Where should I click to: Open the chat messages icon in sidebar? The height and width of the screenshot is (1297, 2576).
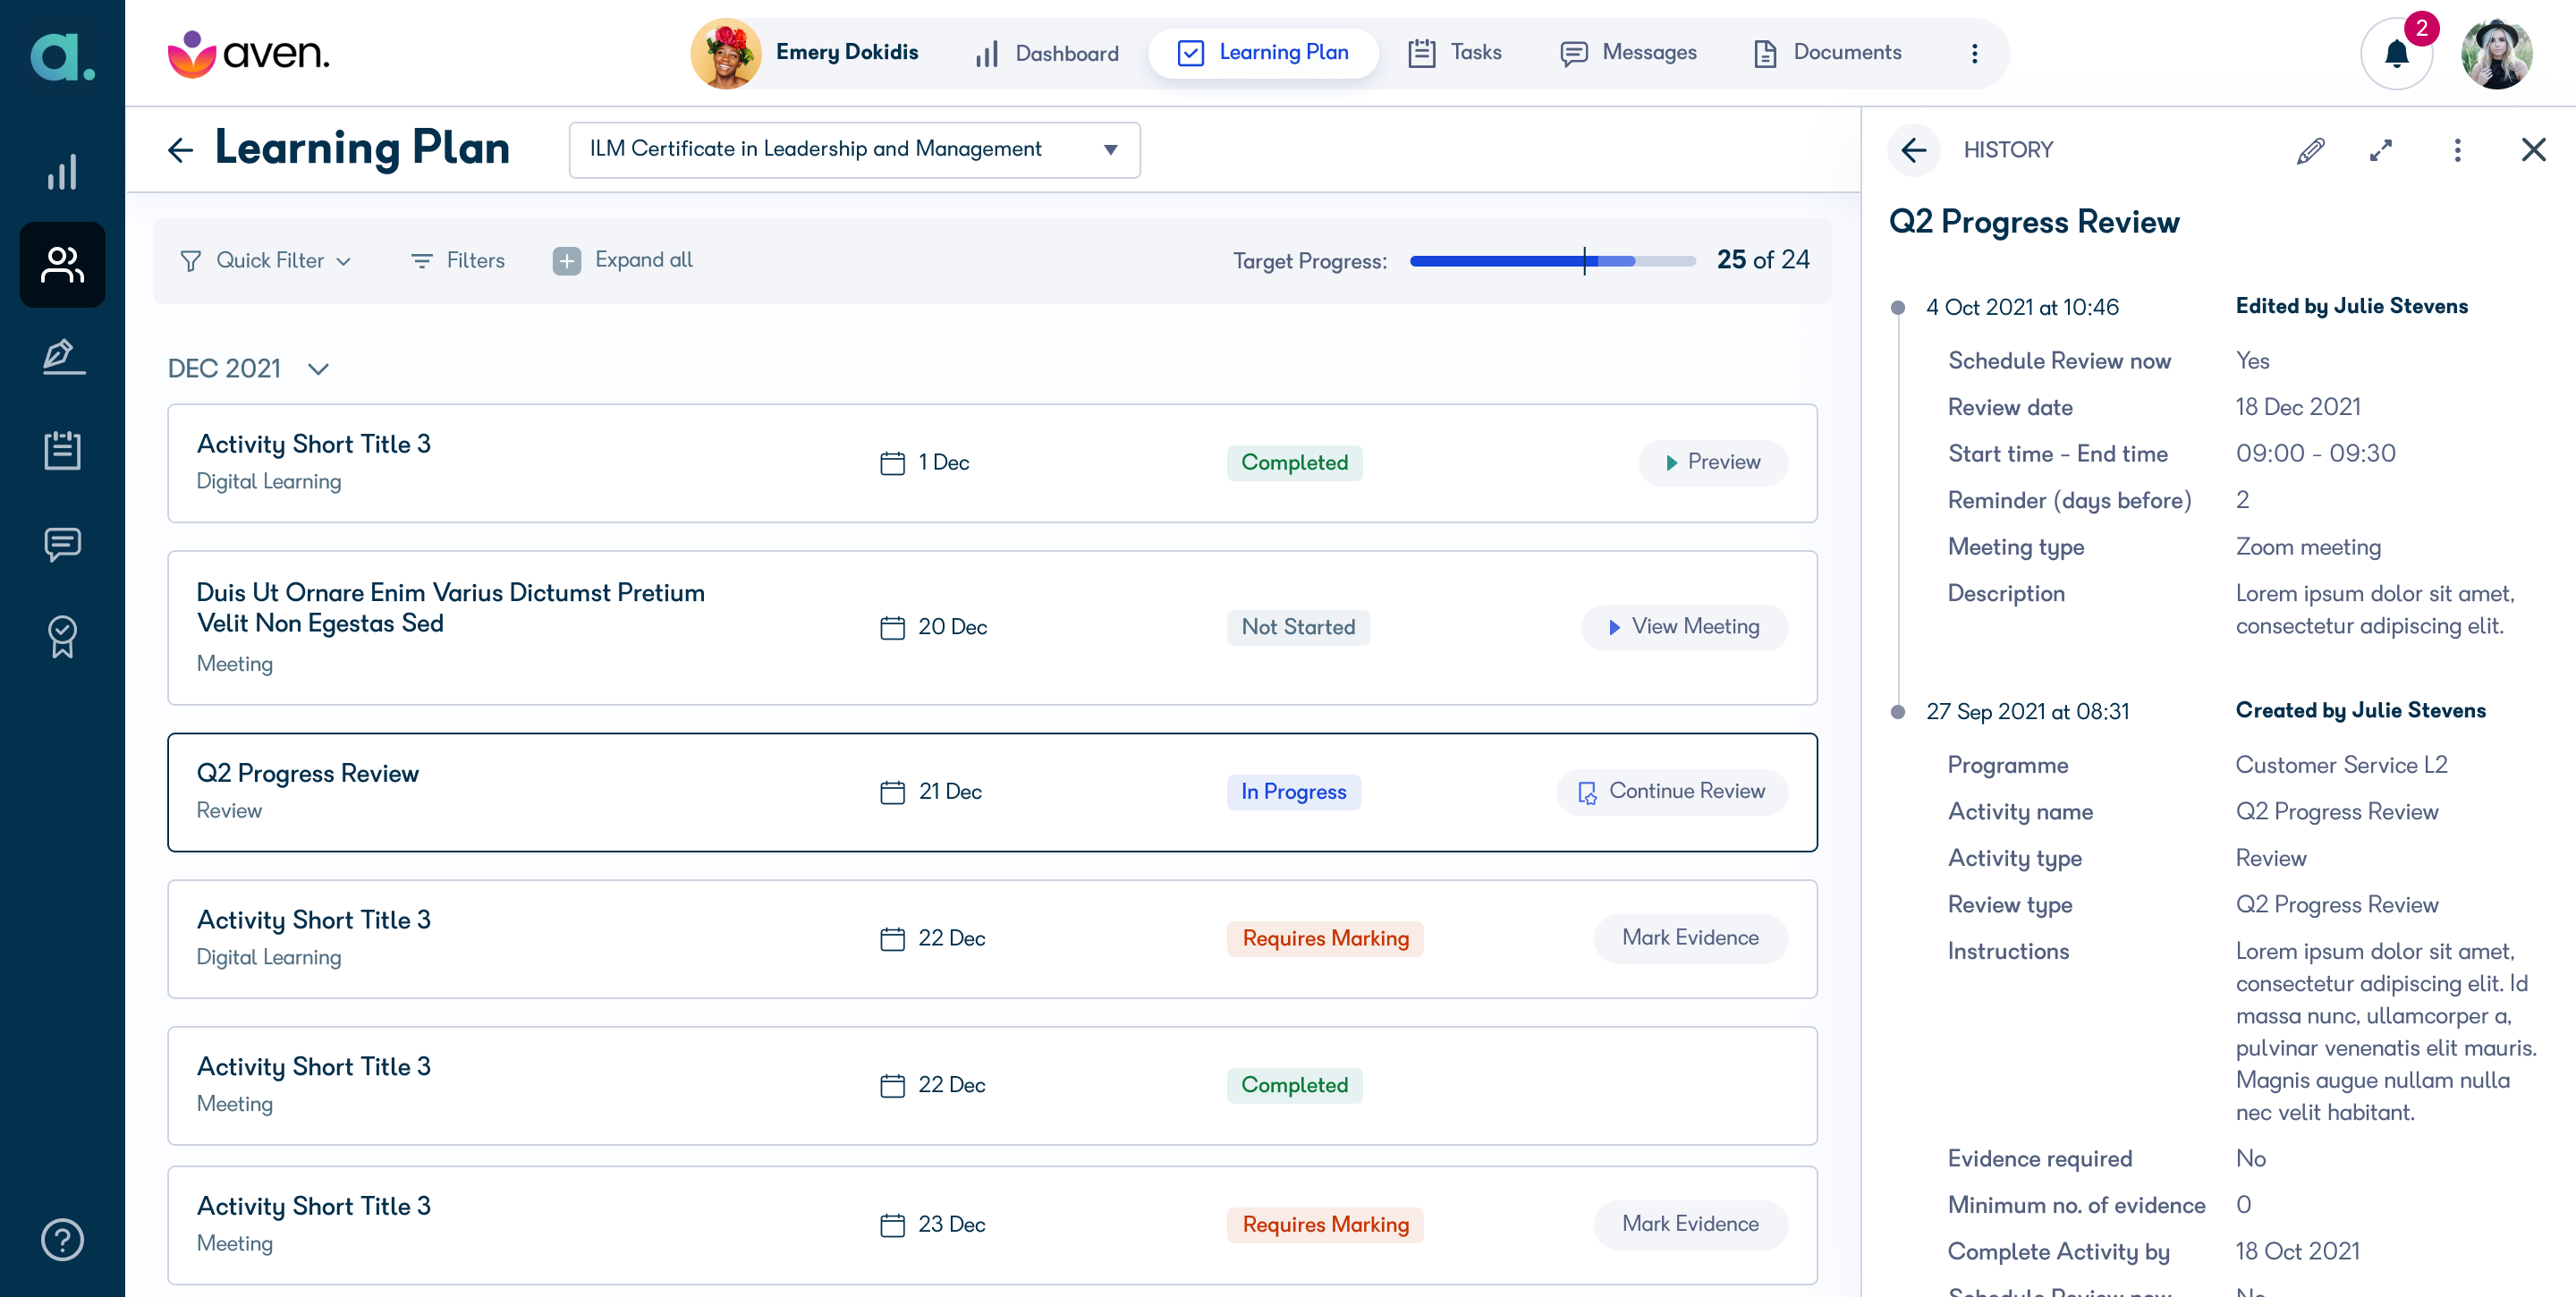[62, 544]
